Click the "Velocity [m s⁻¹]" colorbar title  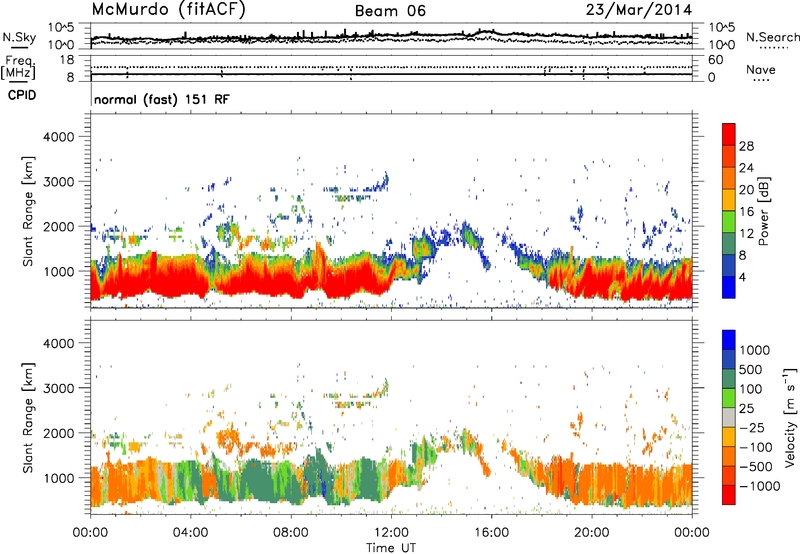click(790, 417)
